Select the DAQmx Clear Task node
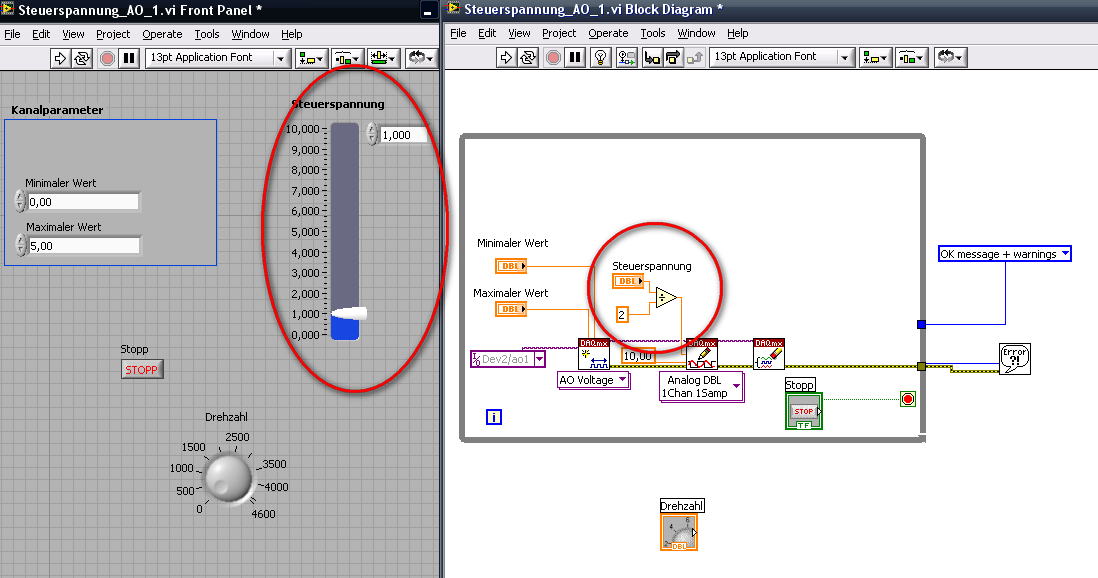Viewport: 1098px width, 578px height. [x=768, y=355]
